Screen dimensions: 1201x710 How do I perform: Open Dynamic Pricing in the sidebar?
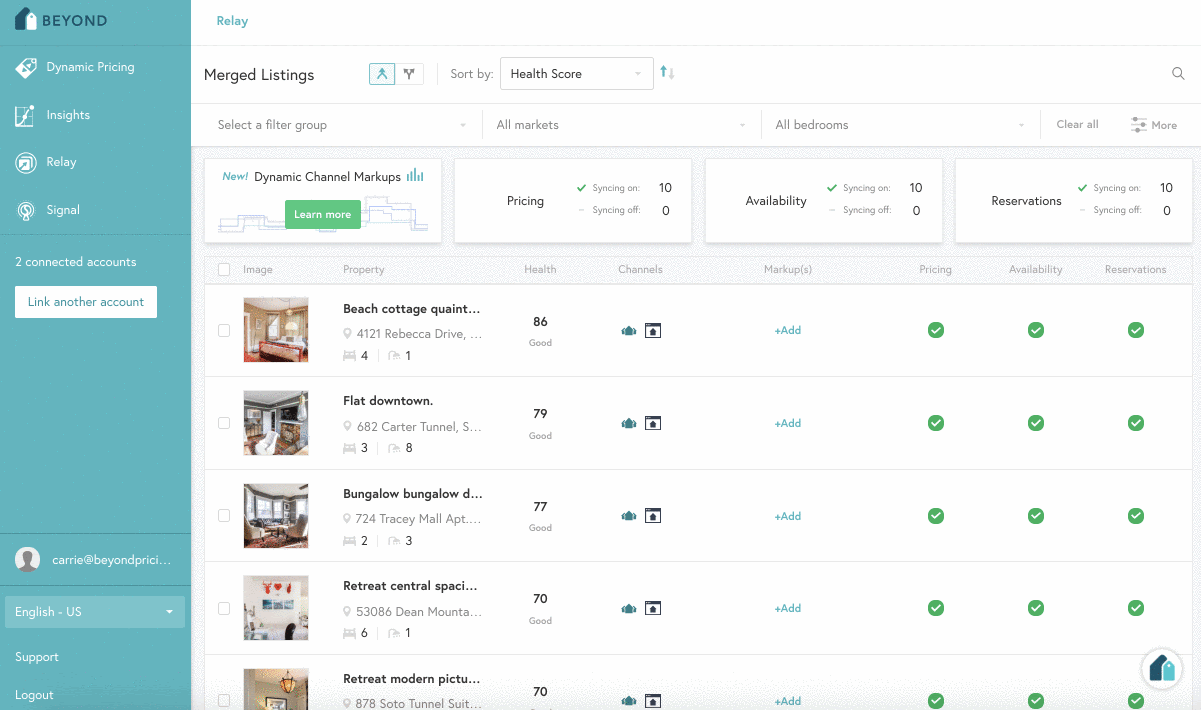(x=89, y=67)
